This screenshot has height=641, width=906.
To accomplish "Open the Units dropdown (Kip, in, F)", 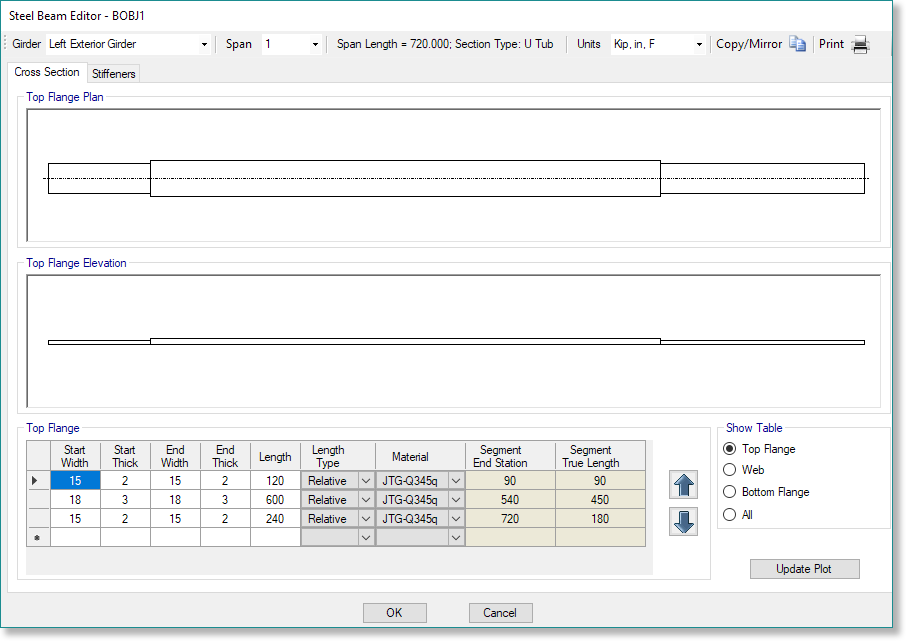I will [x=699, y=45].
